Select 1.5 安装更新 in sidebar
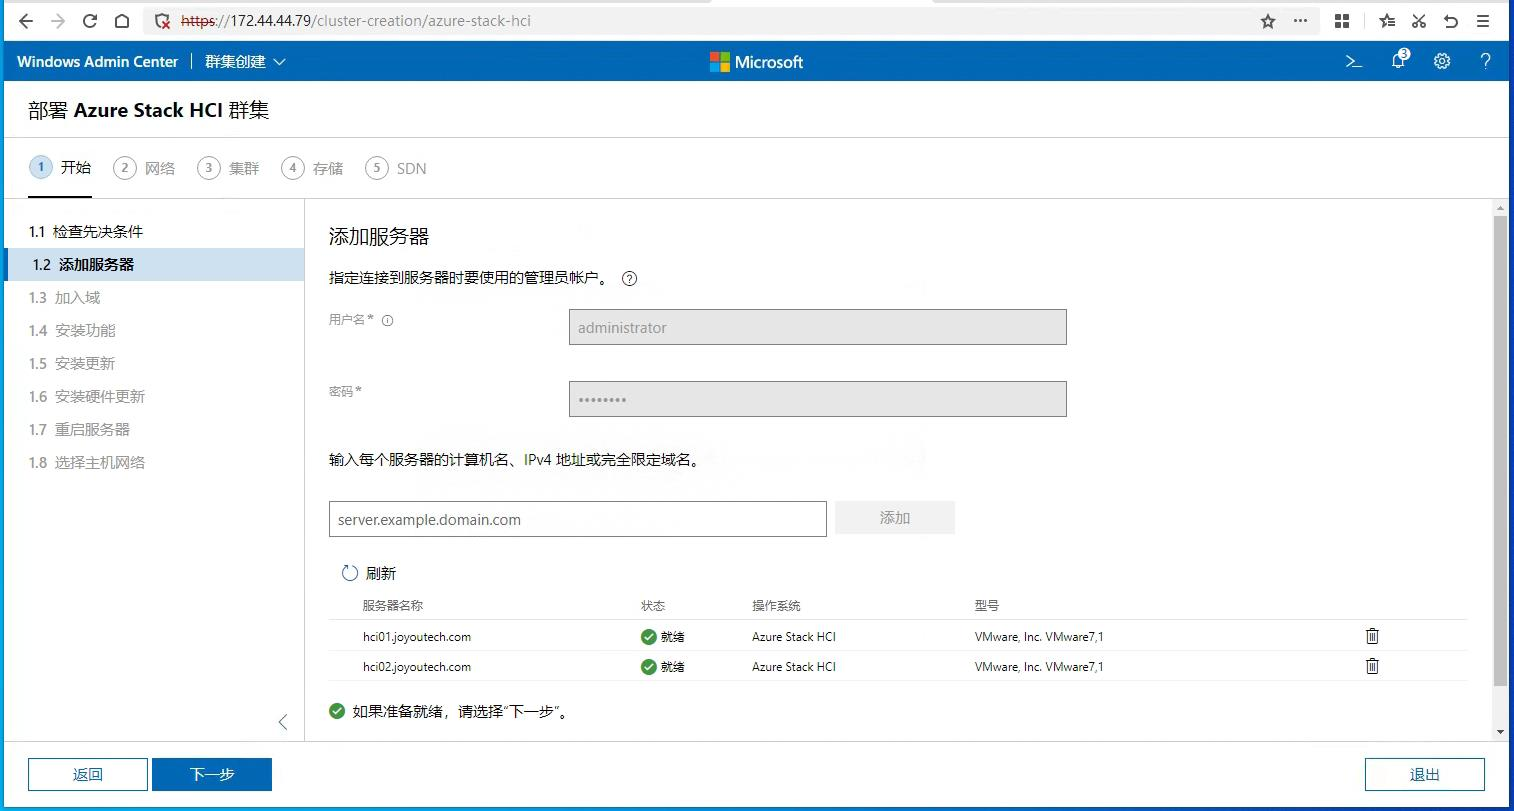Screen dimensions: 1514x811 point(154,364)
